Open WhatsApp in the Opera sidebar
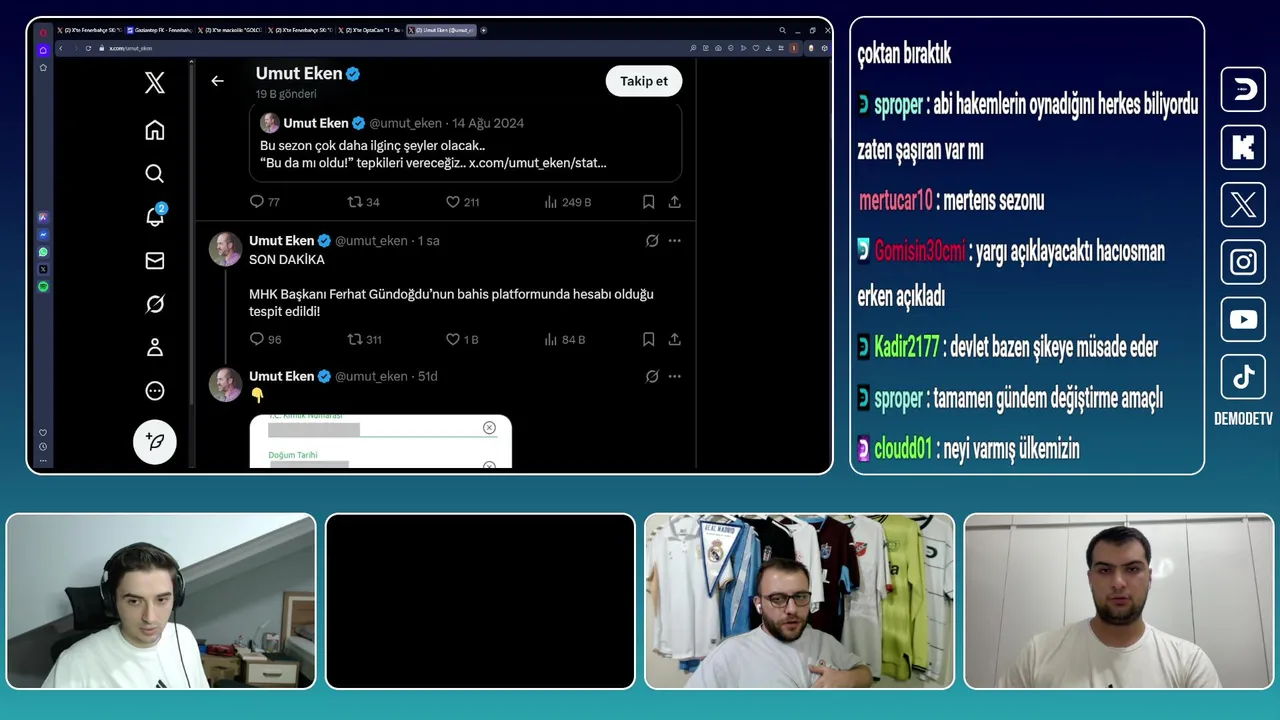This screenshot has height=720, width=1280. (x=43, y=252)
